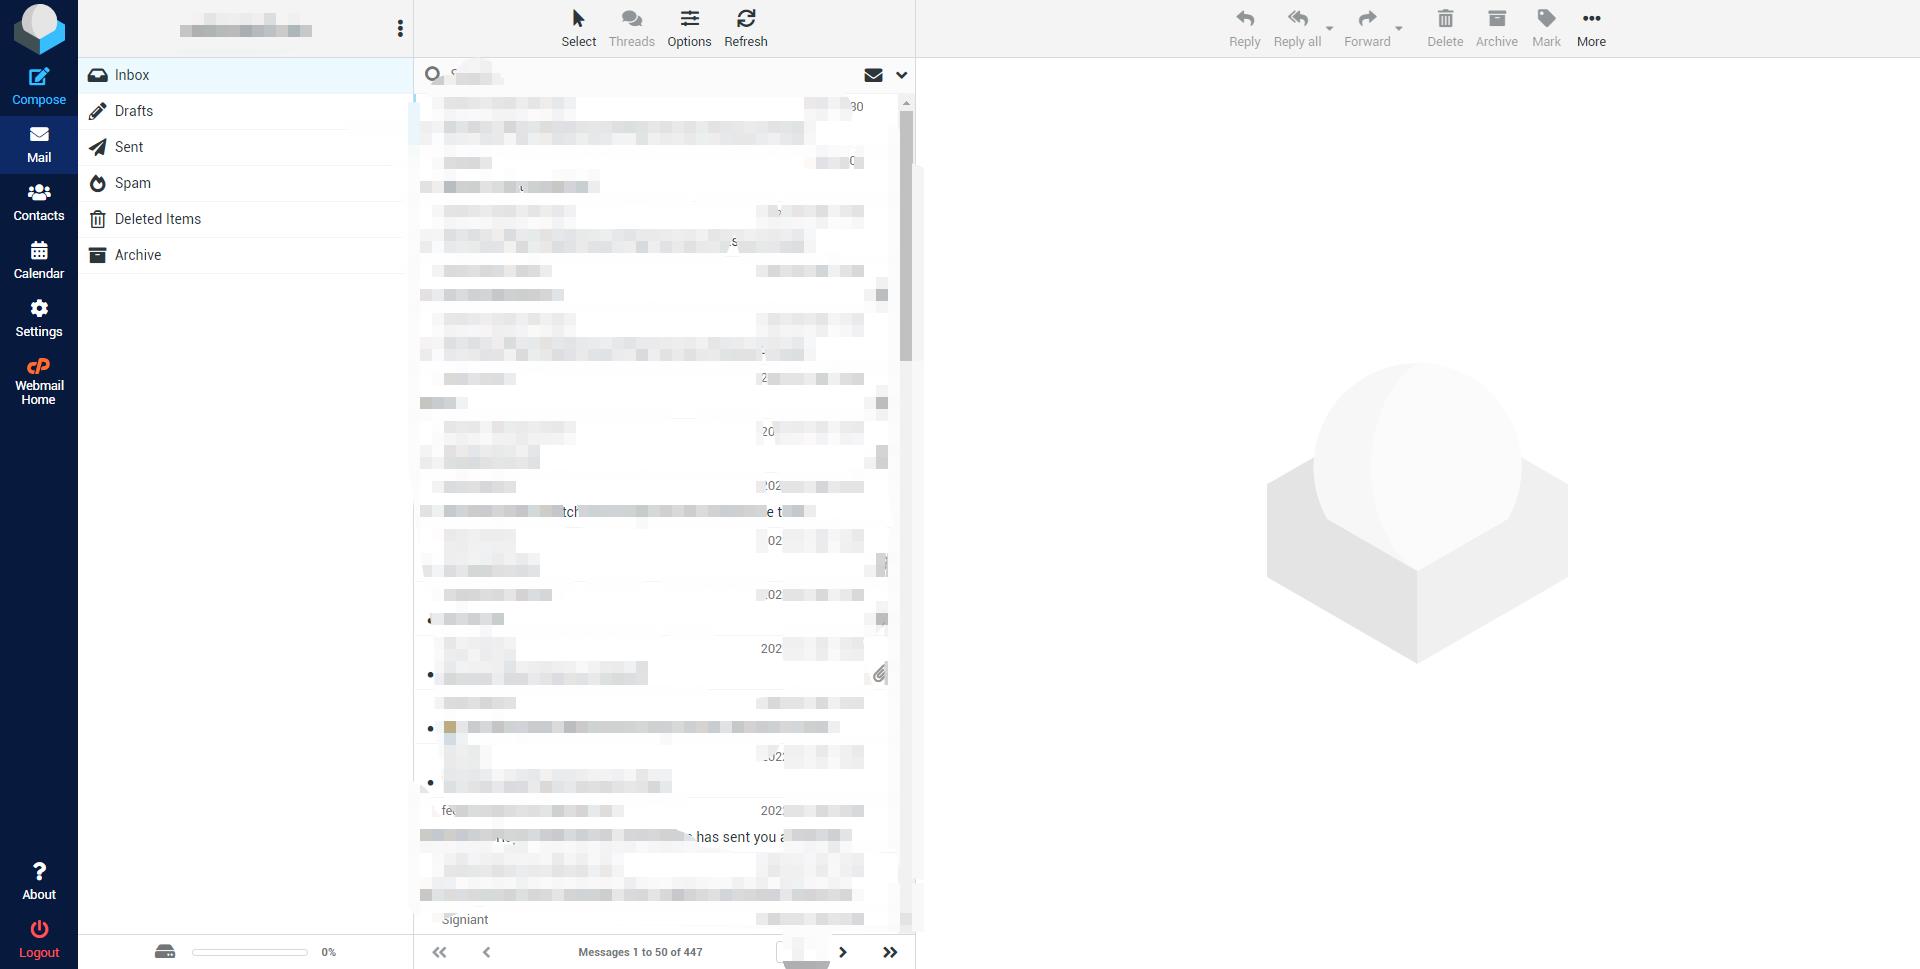This screenshot has height=969, width=1920.
Task: Open the Mail section in sidebar
Action: point(39,145)
